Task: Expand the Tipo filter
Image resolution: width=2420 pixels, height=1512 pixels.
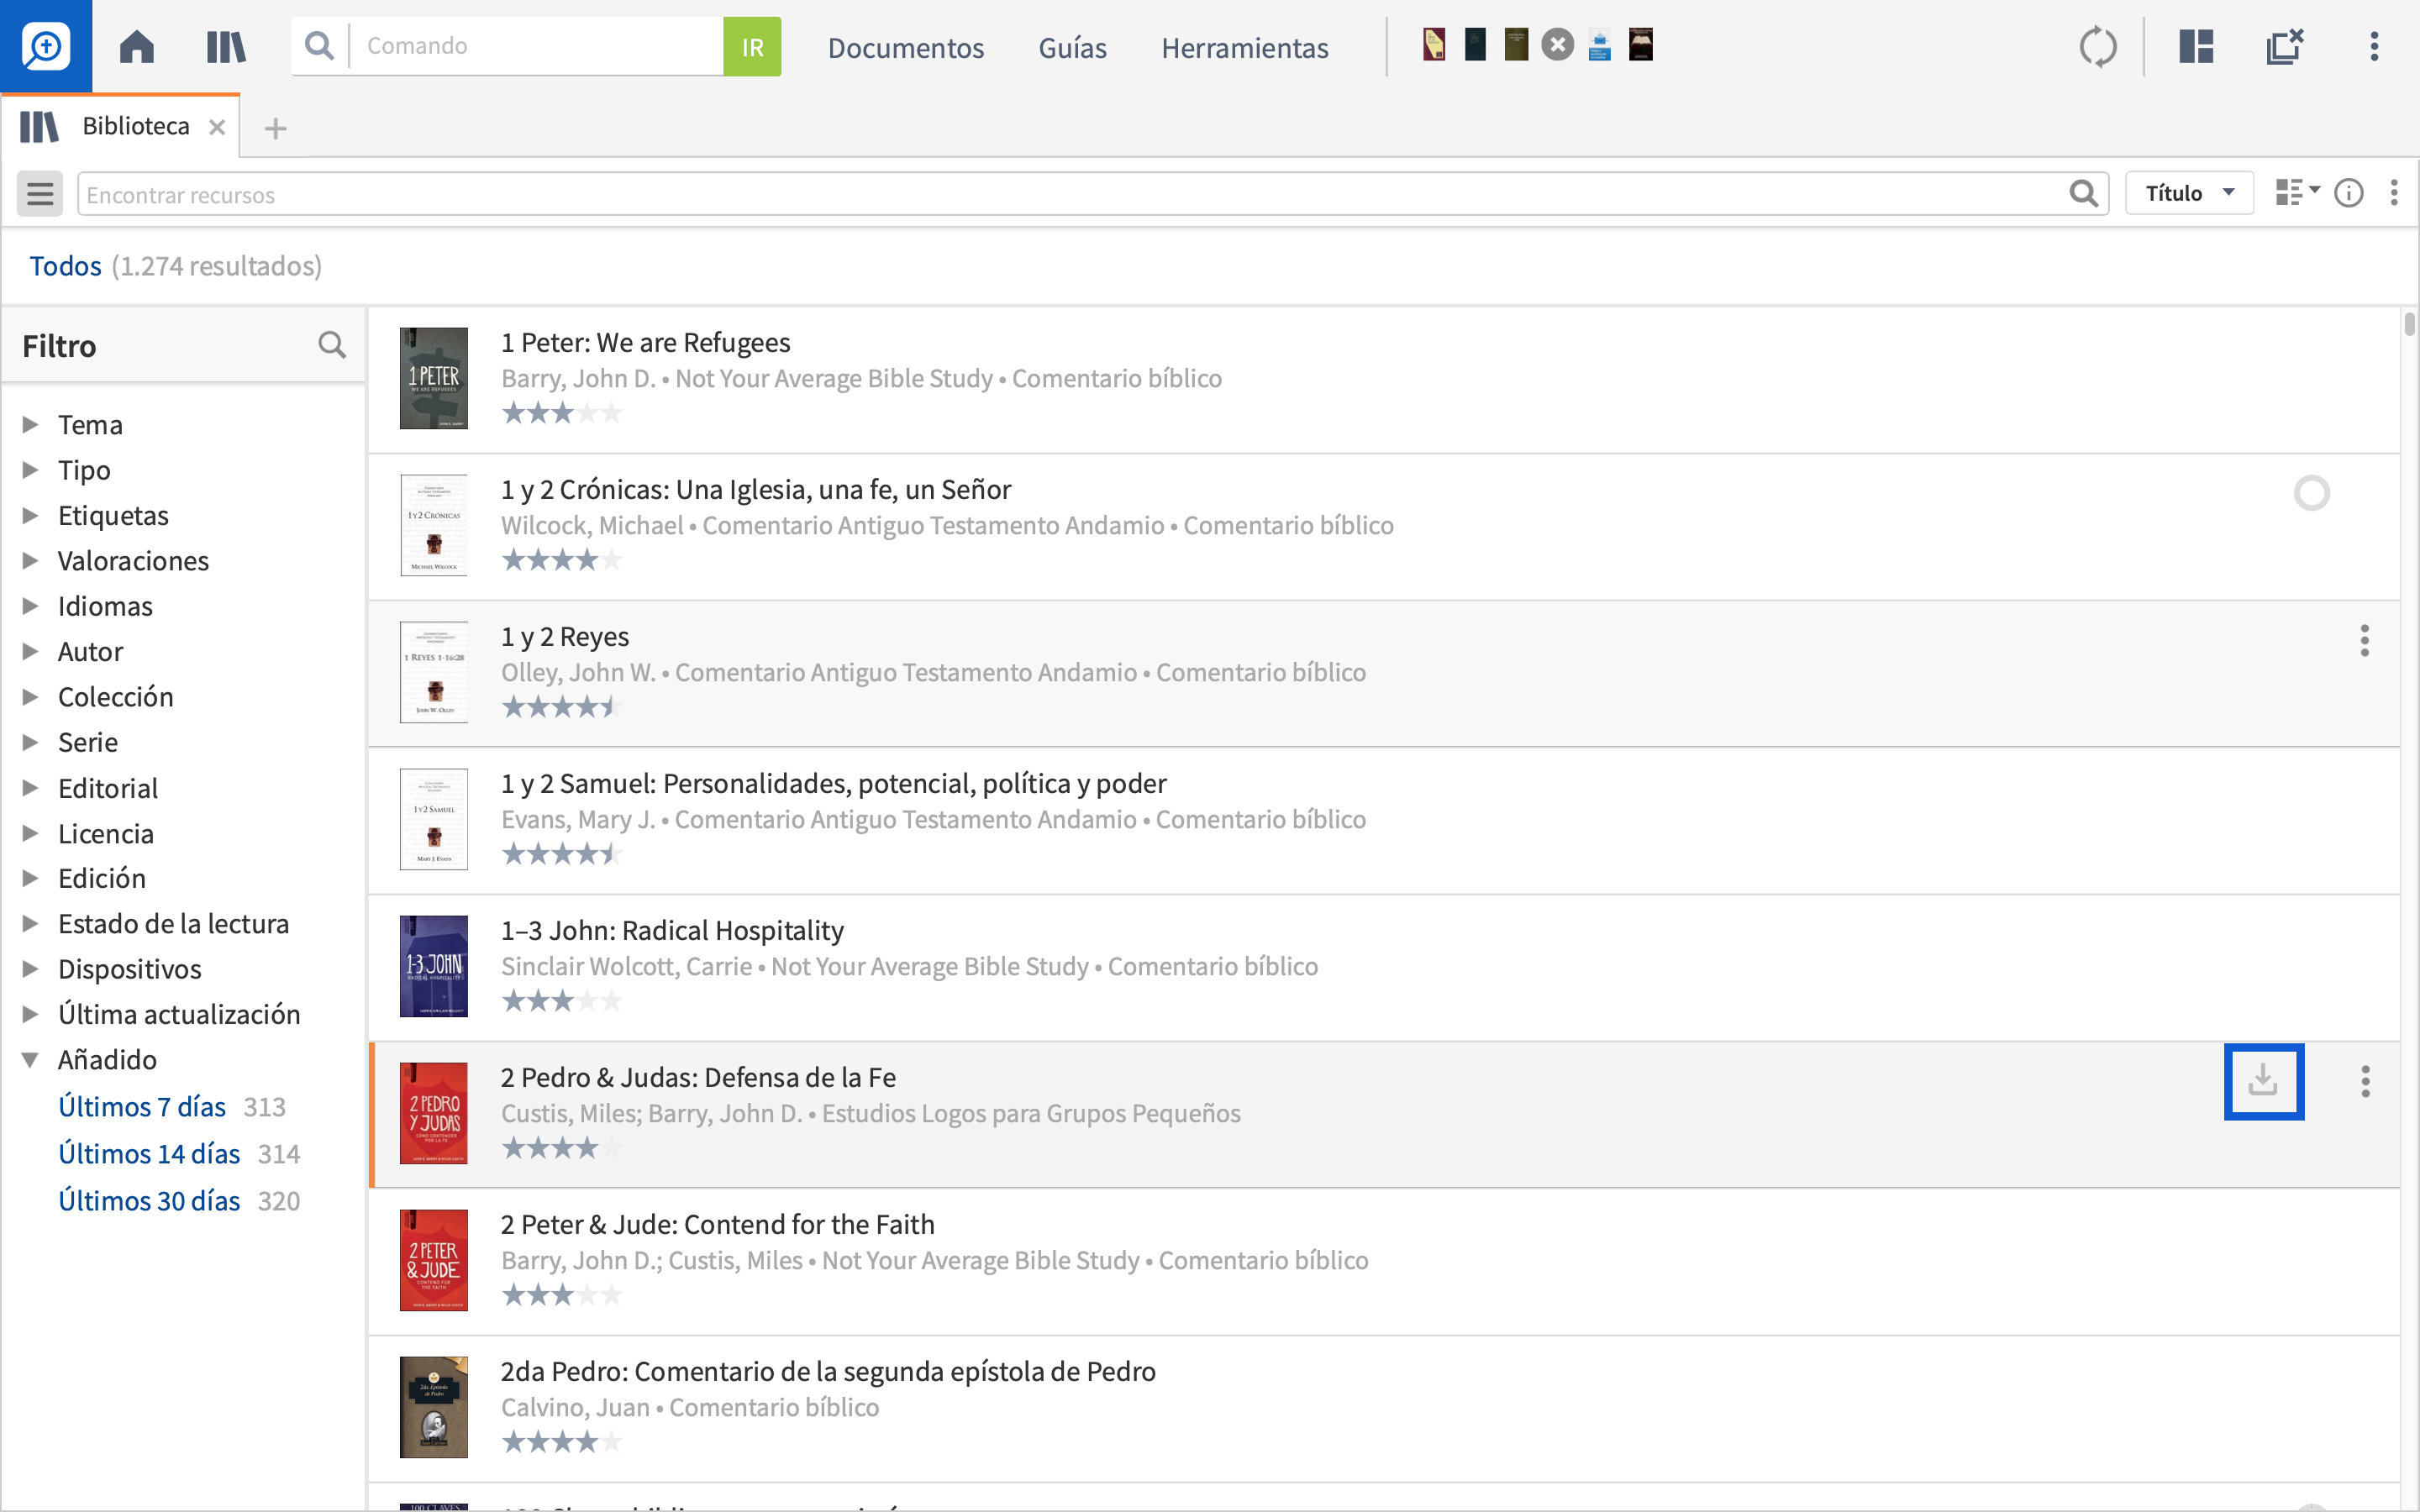Action: point(30,470)
